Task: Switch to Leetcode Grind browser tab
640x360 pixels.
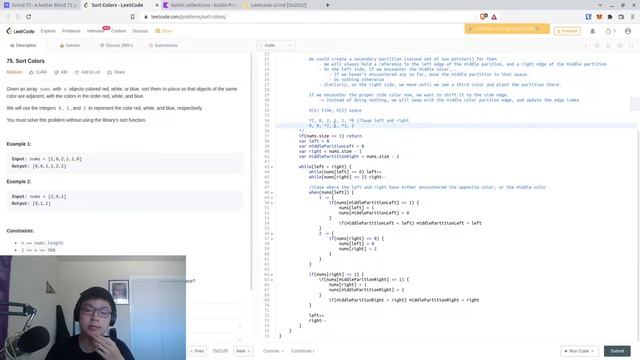Action: coord(279,5)
